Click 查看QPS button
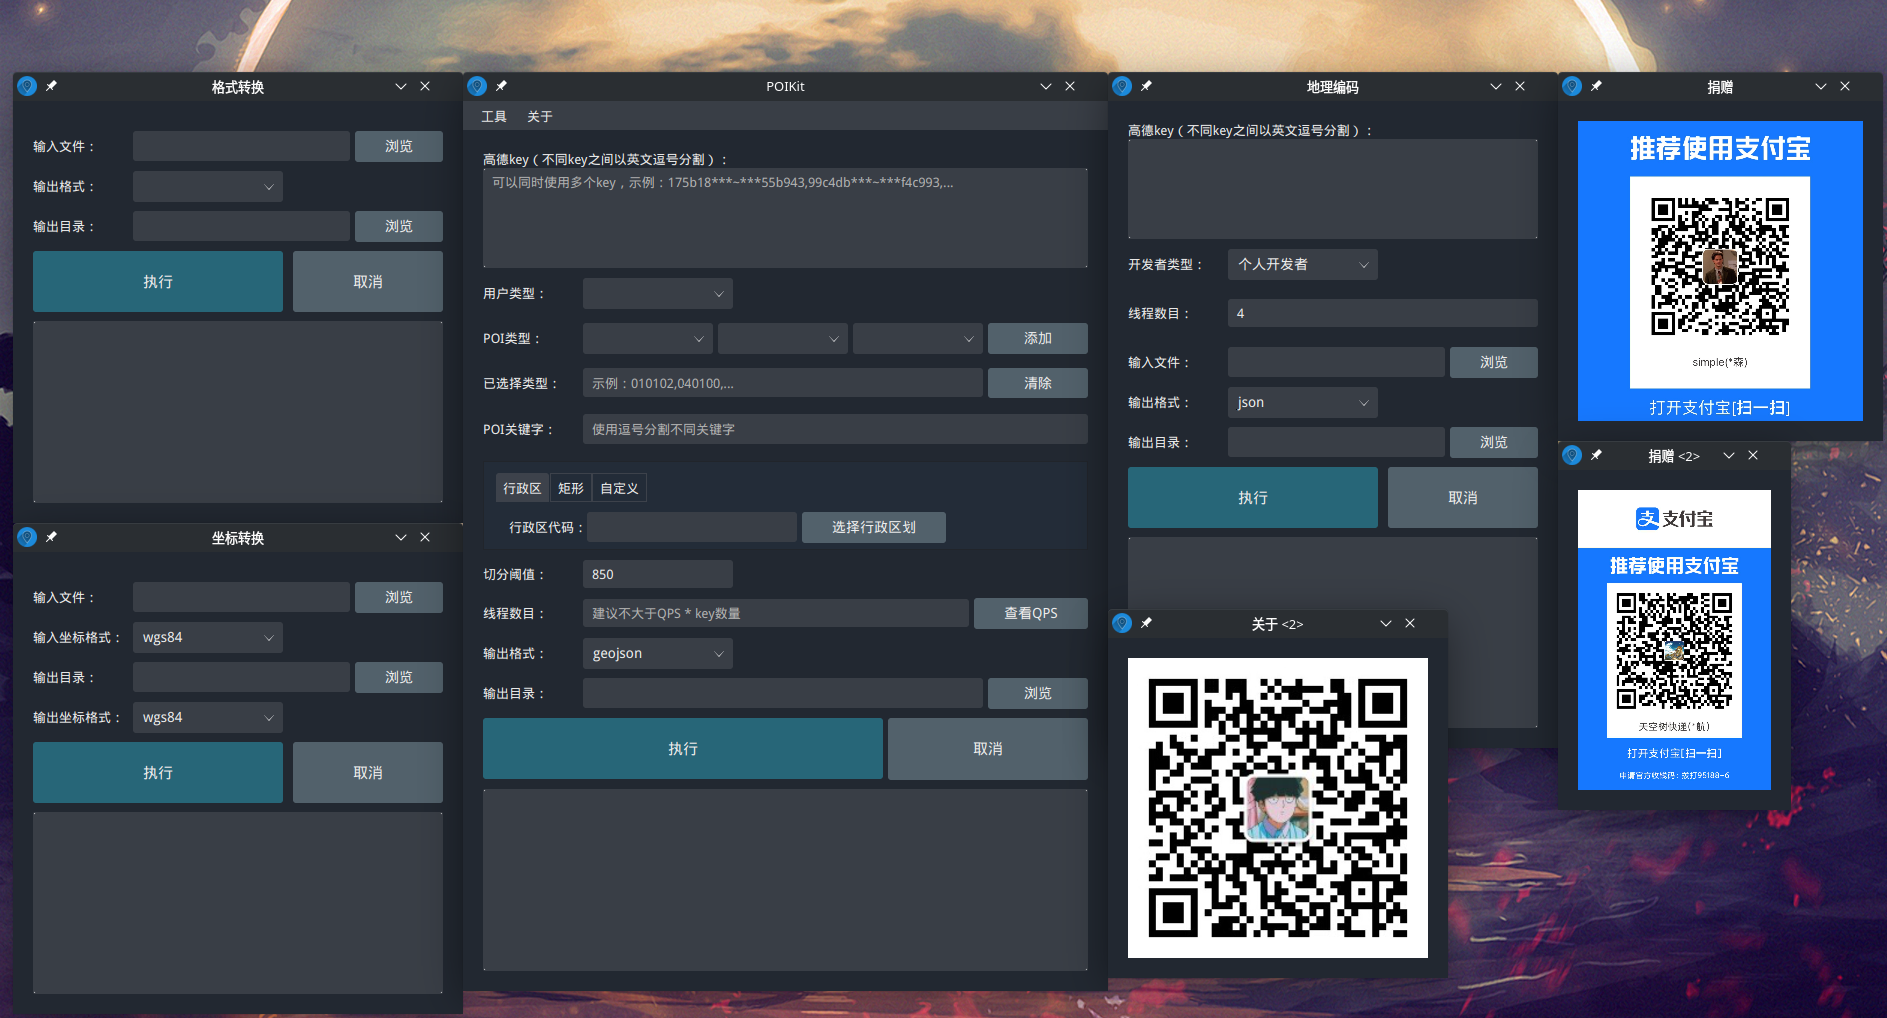The width and height of the screenshot is (1887, 1018). point(1031,613)
